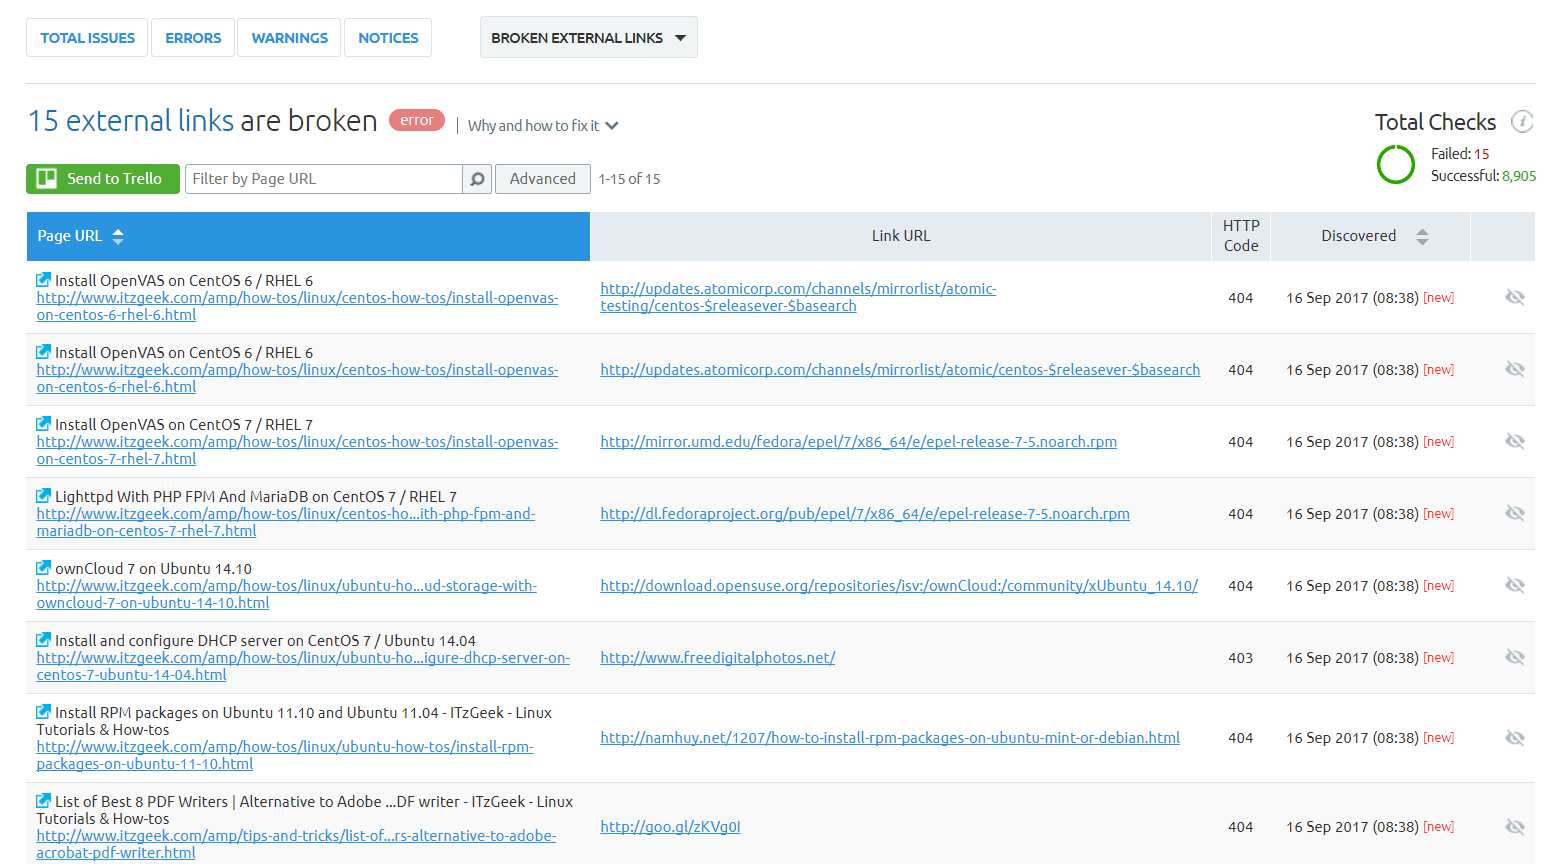The width and height of the screenshot is (1559, 864).
Task: Open the atomic/centos-$releasever mirrorlist link
Action: (900, 370)
